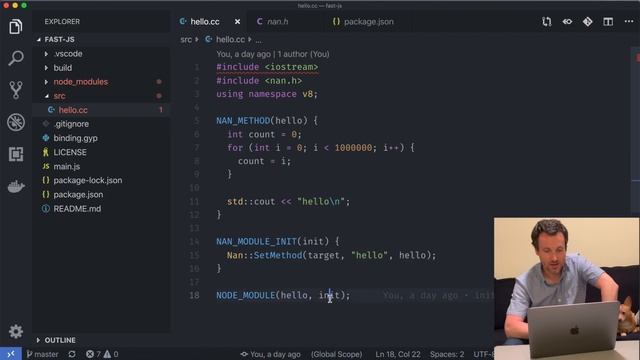This screenshot has width=640, height=360.
Task: Click the EXPLORER panel title
Action: click(62, 22)
